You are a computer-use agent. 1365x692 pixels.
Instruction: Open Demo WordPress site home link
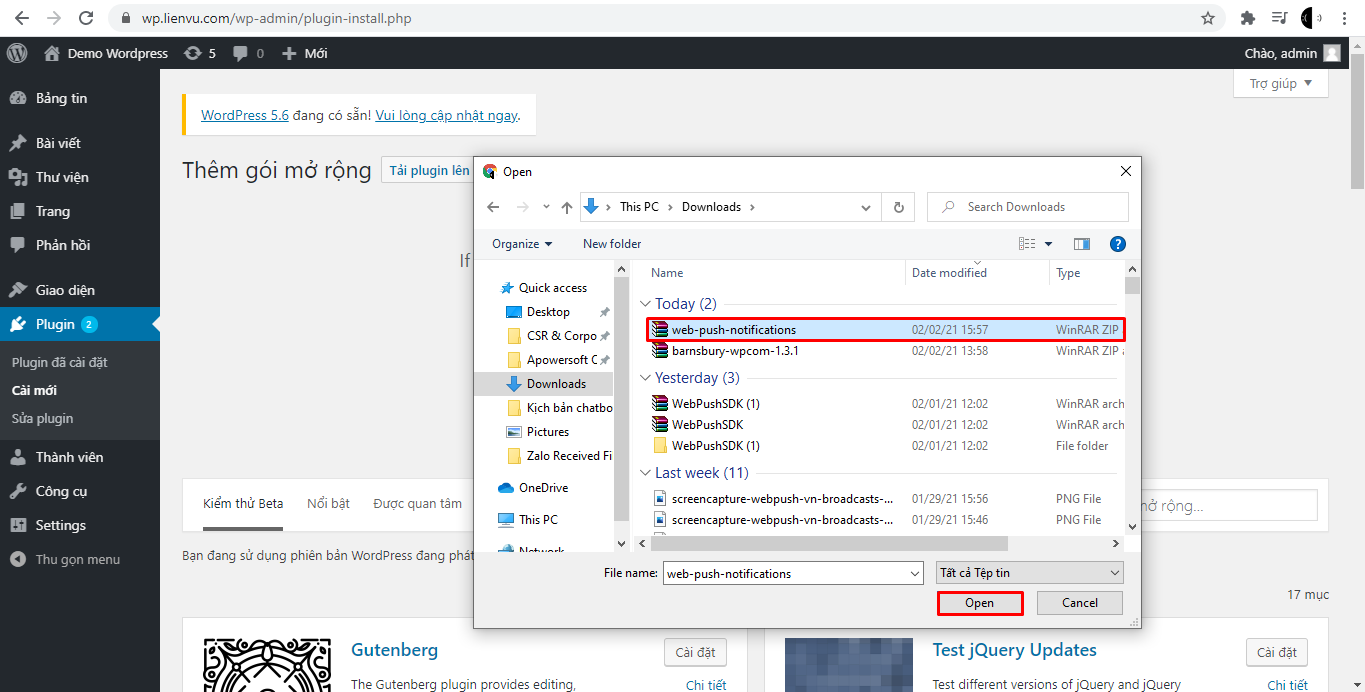106,53
